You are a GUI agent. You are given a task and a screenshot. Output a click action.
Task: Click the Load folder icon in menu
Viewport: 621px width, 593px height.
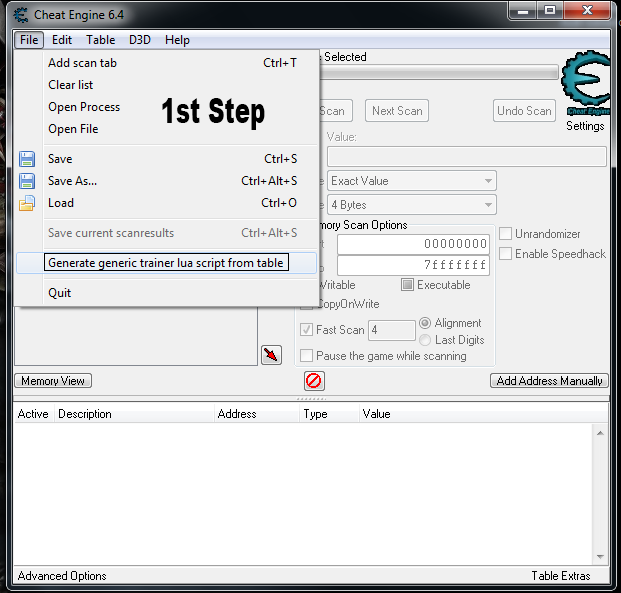(27, 203)
